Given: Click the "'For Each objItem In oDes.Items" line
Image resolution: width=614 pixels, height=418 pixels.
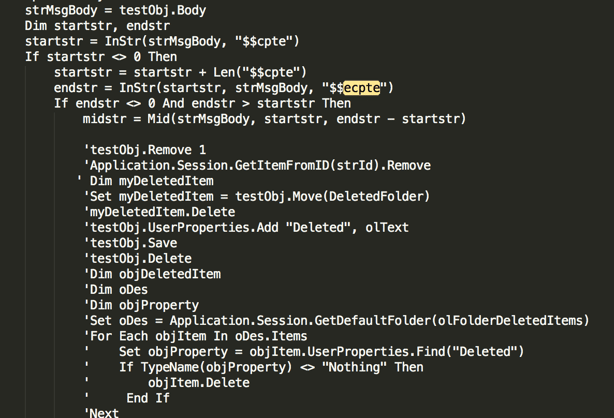Looking at the screenshot, I should click(195, 336).
